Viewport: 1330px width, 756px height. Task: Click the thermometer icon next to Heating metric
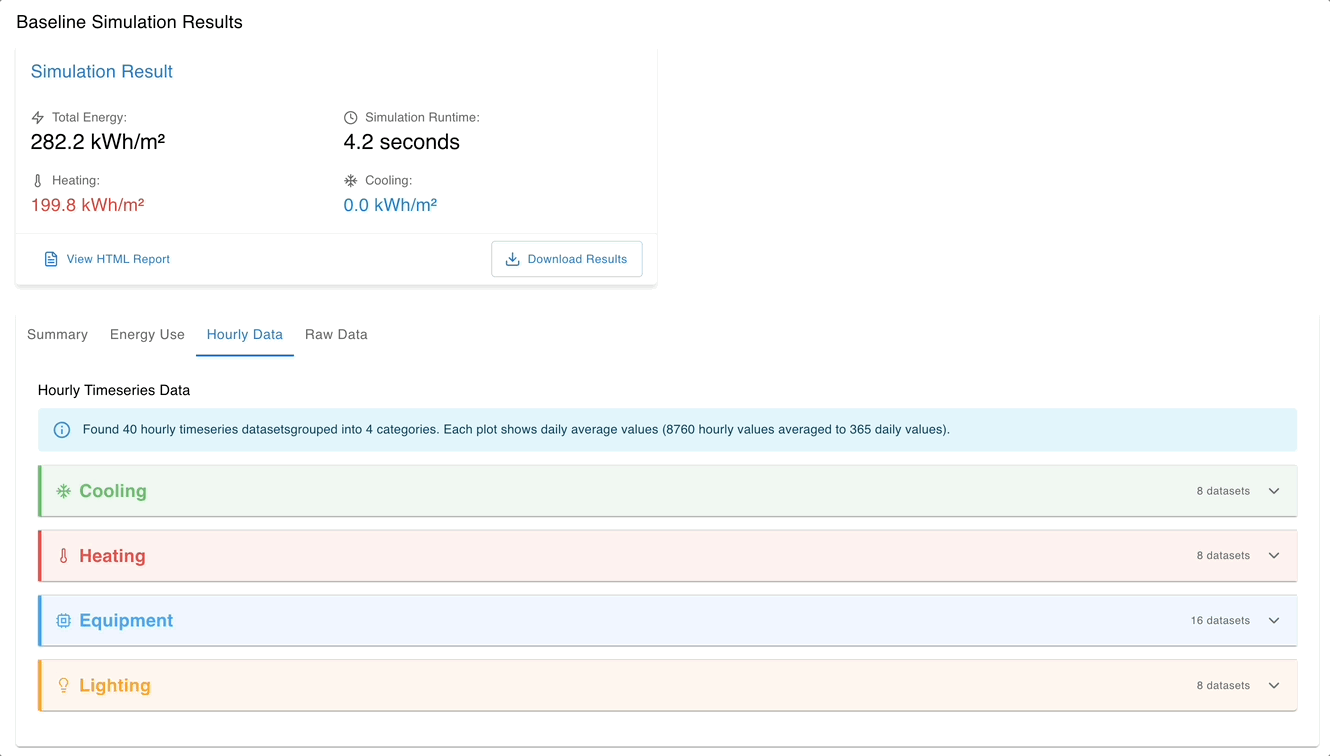(x=38, y=181)
